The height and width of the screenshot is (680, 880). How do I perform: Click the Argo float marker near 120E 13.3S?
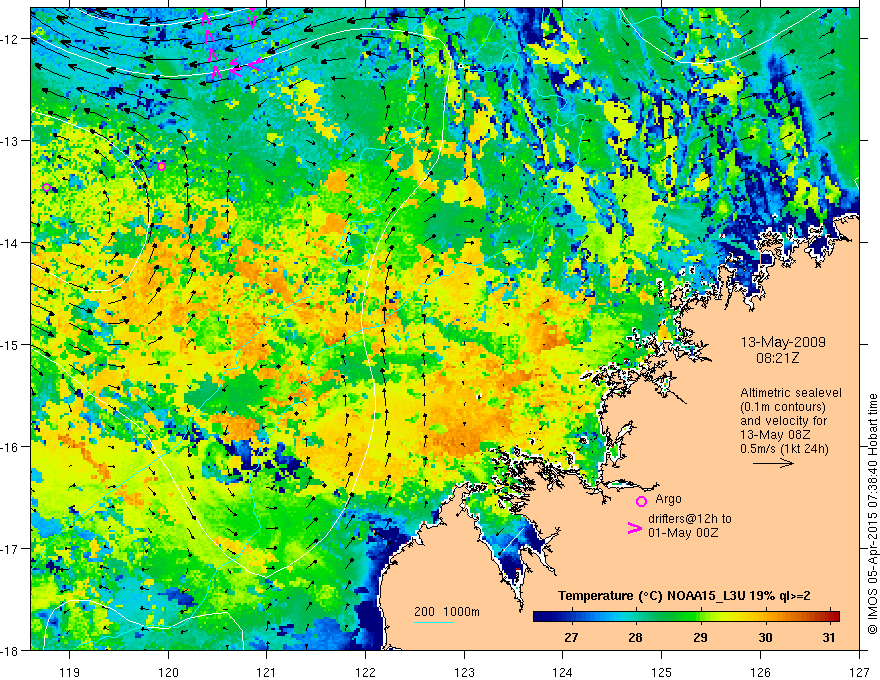click(x=162, y=166)
